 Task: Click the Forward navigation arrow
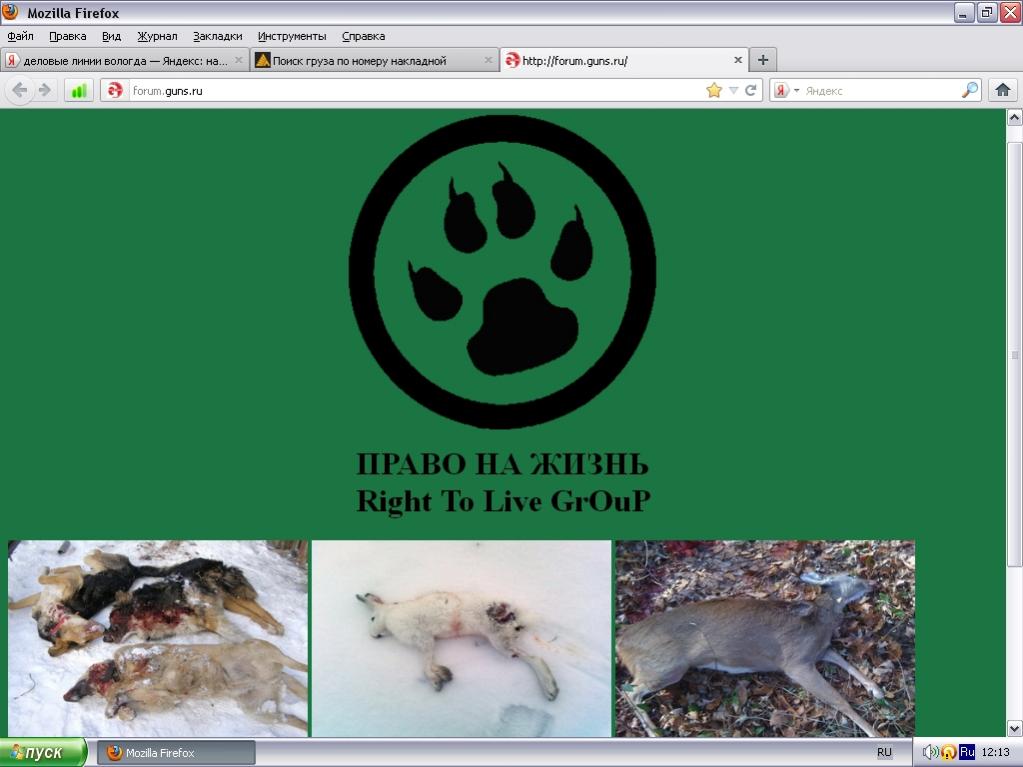(44, 90)
